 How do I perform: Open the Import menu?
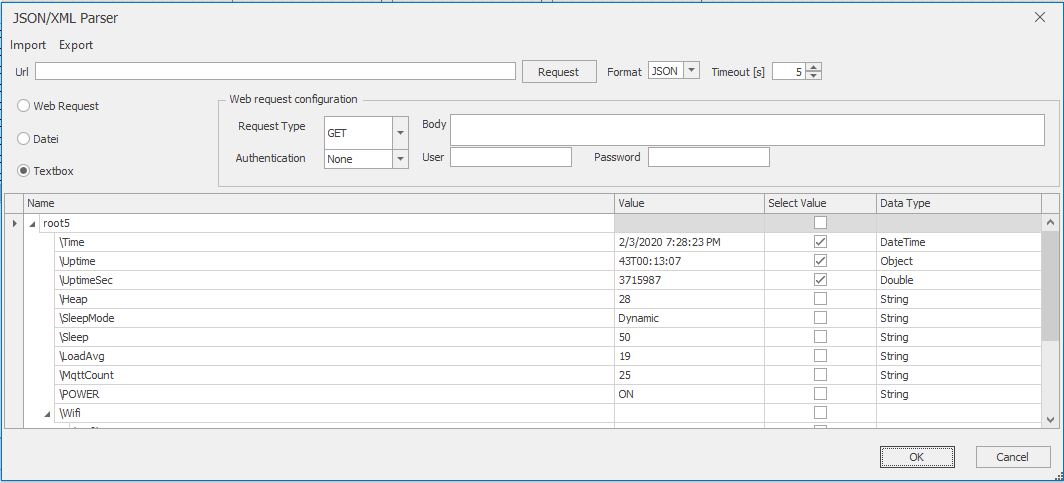click(x=28, y=45)
